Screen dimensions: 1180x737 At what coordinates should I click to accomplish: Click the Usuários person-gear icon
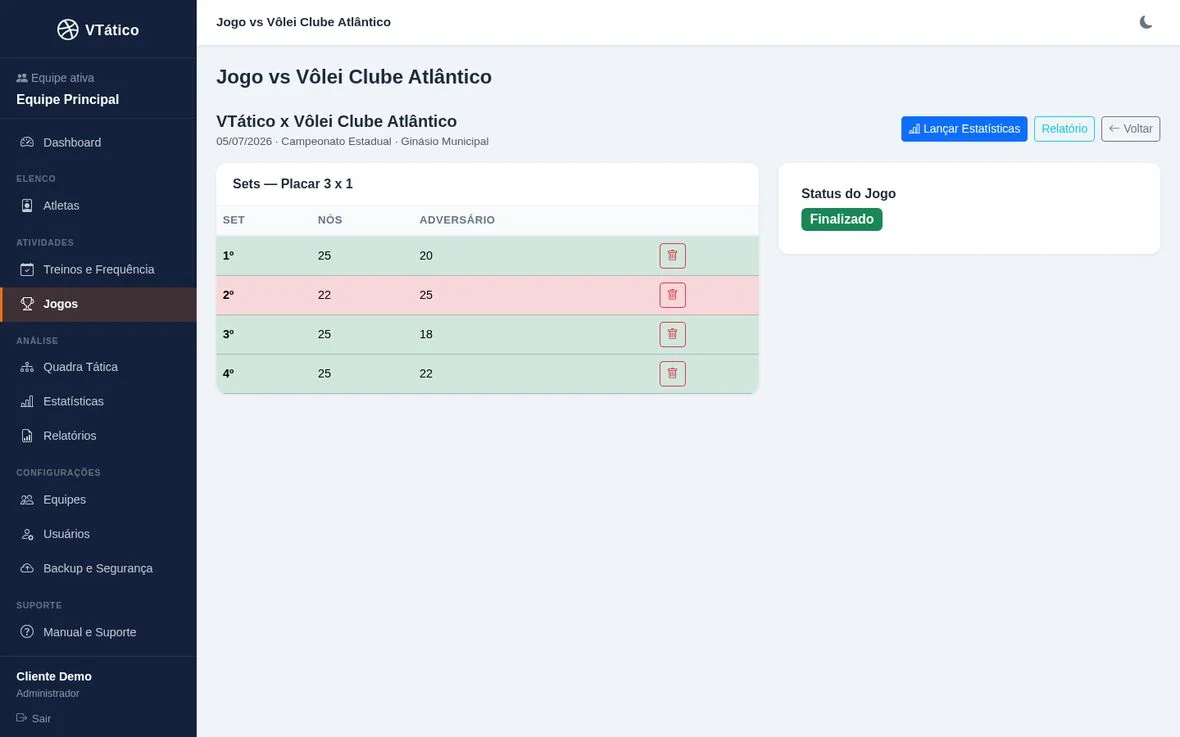point(27,534)
